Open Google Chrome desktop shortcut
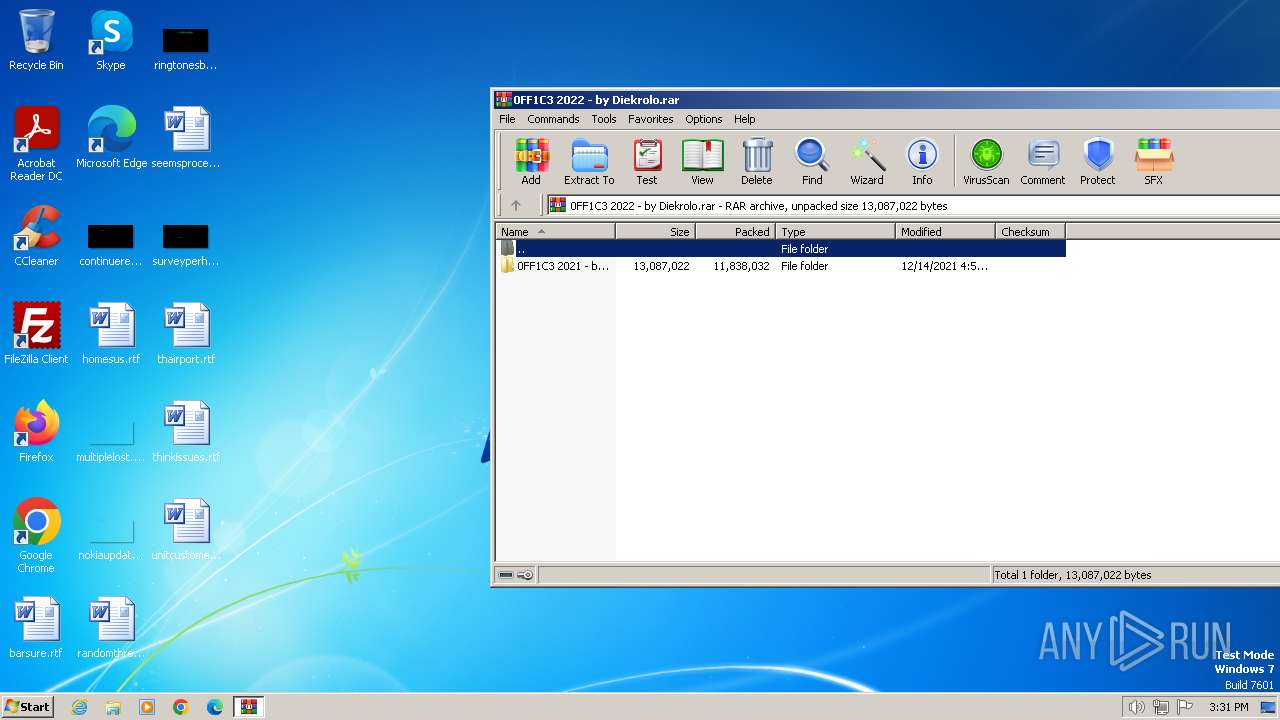 [x=36, y=535]
